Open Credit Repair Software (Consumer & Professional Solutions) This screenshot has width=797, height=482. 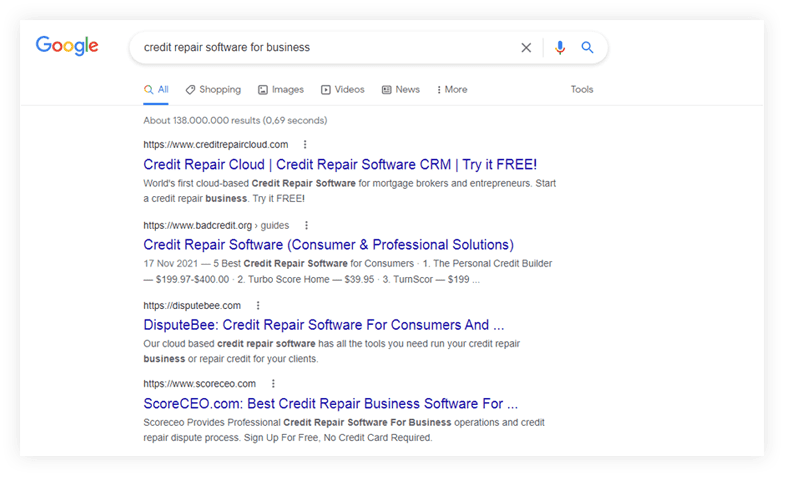click(x=328, y=244)
